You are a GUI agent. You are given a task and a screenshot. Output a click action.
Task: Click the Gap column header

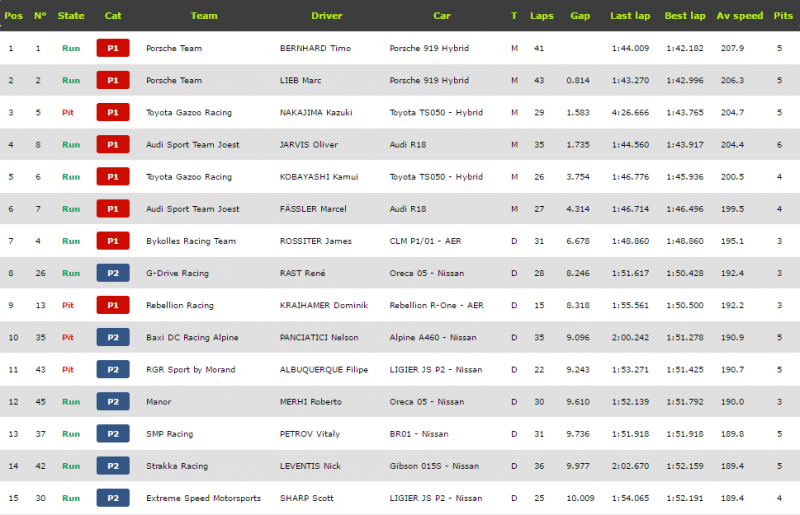click(x=580, y=15)
